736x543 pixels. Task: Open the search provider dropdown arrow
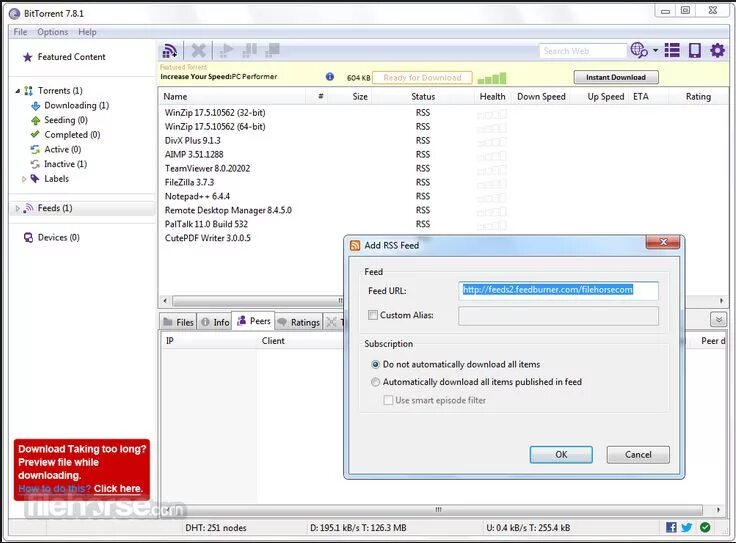(x=655, y=50)
